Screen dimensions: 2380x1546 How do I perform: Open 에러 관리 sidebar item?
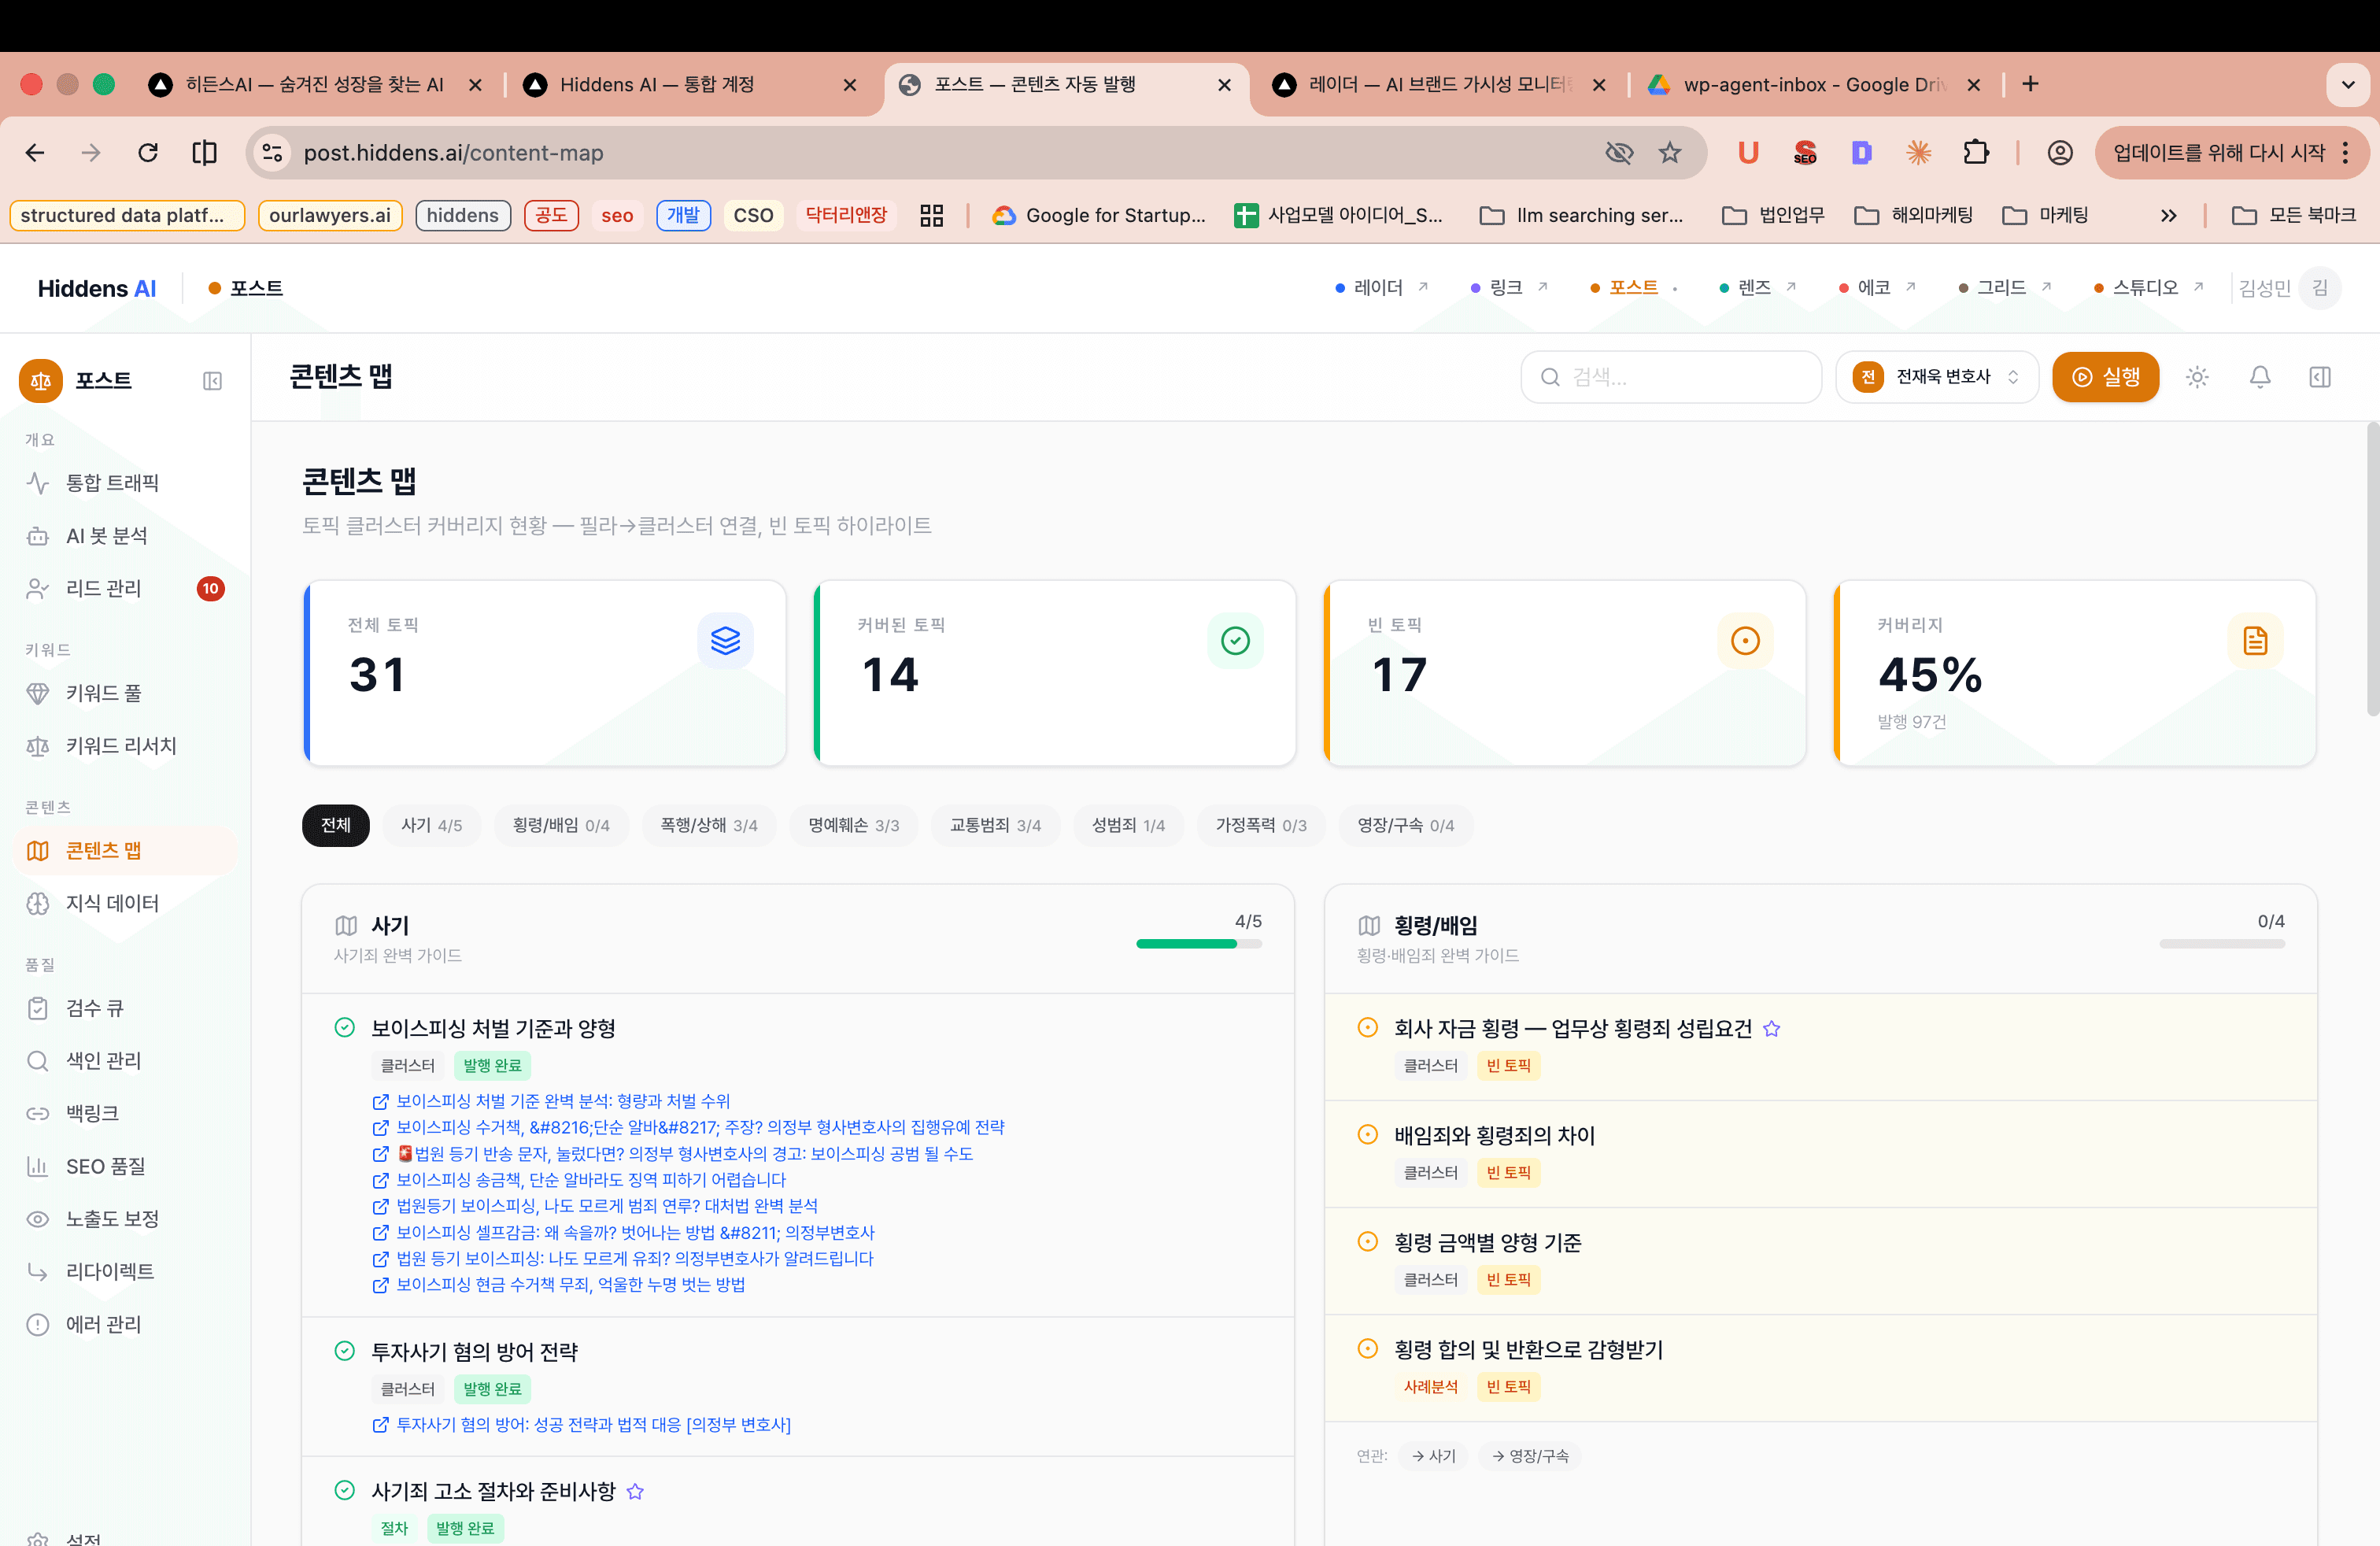pos(125,1324)
